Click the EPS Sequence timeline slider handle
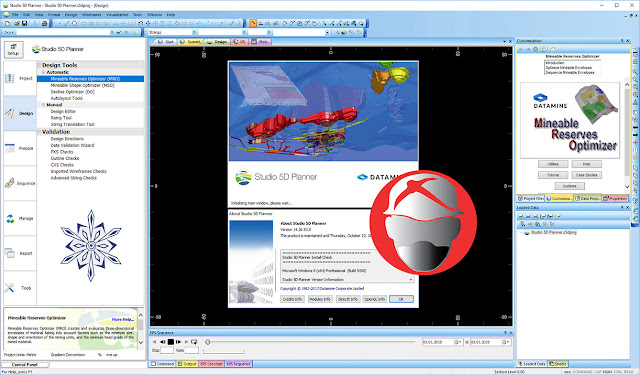The height and width of the screenshot is (375, 640). pyautogui.click(x=208, y=342)
